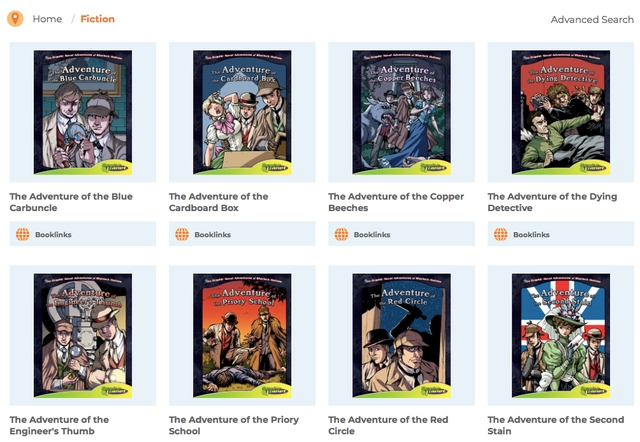
Task: Open the Priory School book cover
Action: pyautogui.click(x=242, y=335)
